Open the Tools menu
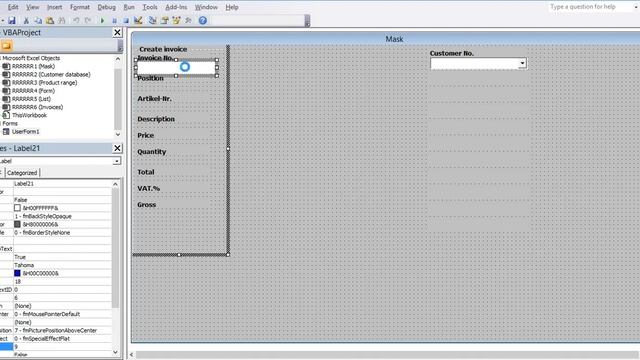Viewport: 640px width, 360px height. [150, 7]
